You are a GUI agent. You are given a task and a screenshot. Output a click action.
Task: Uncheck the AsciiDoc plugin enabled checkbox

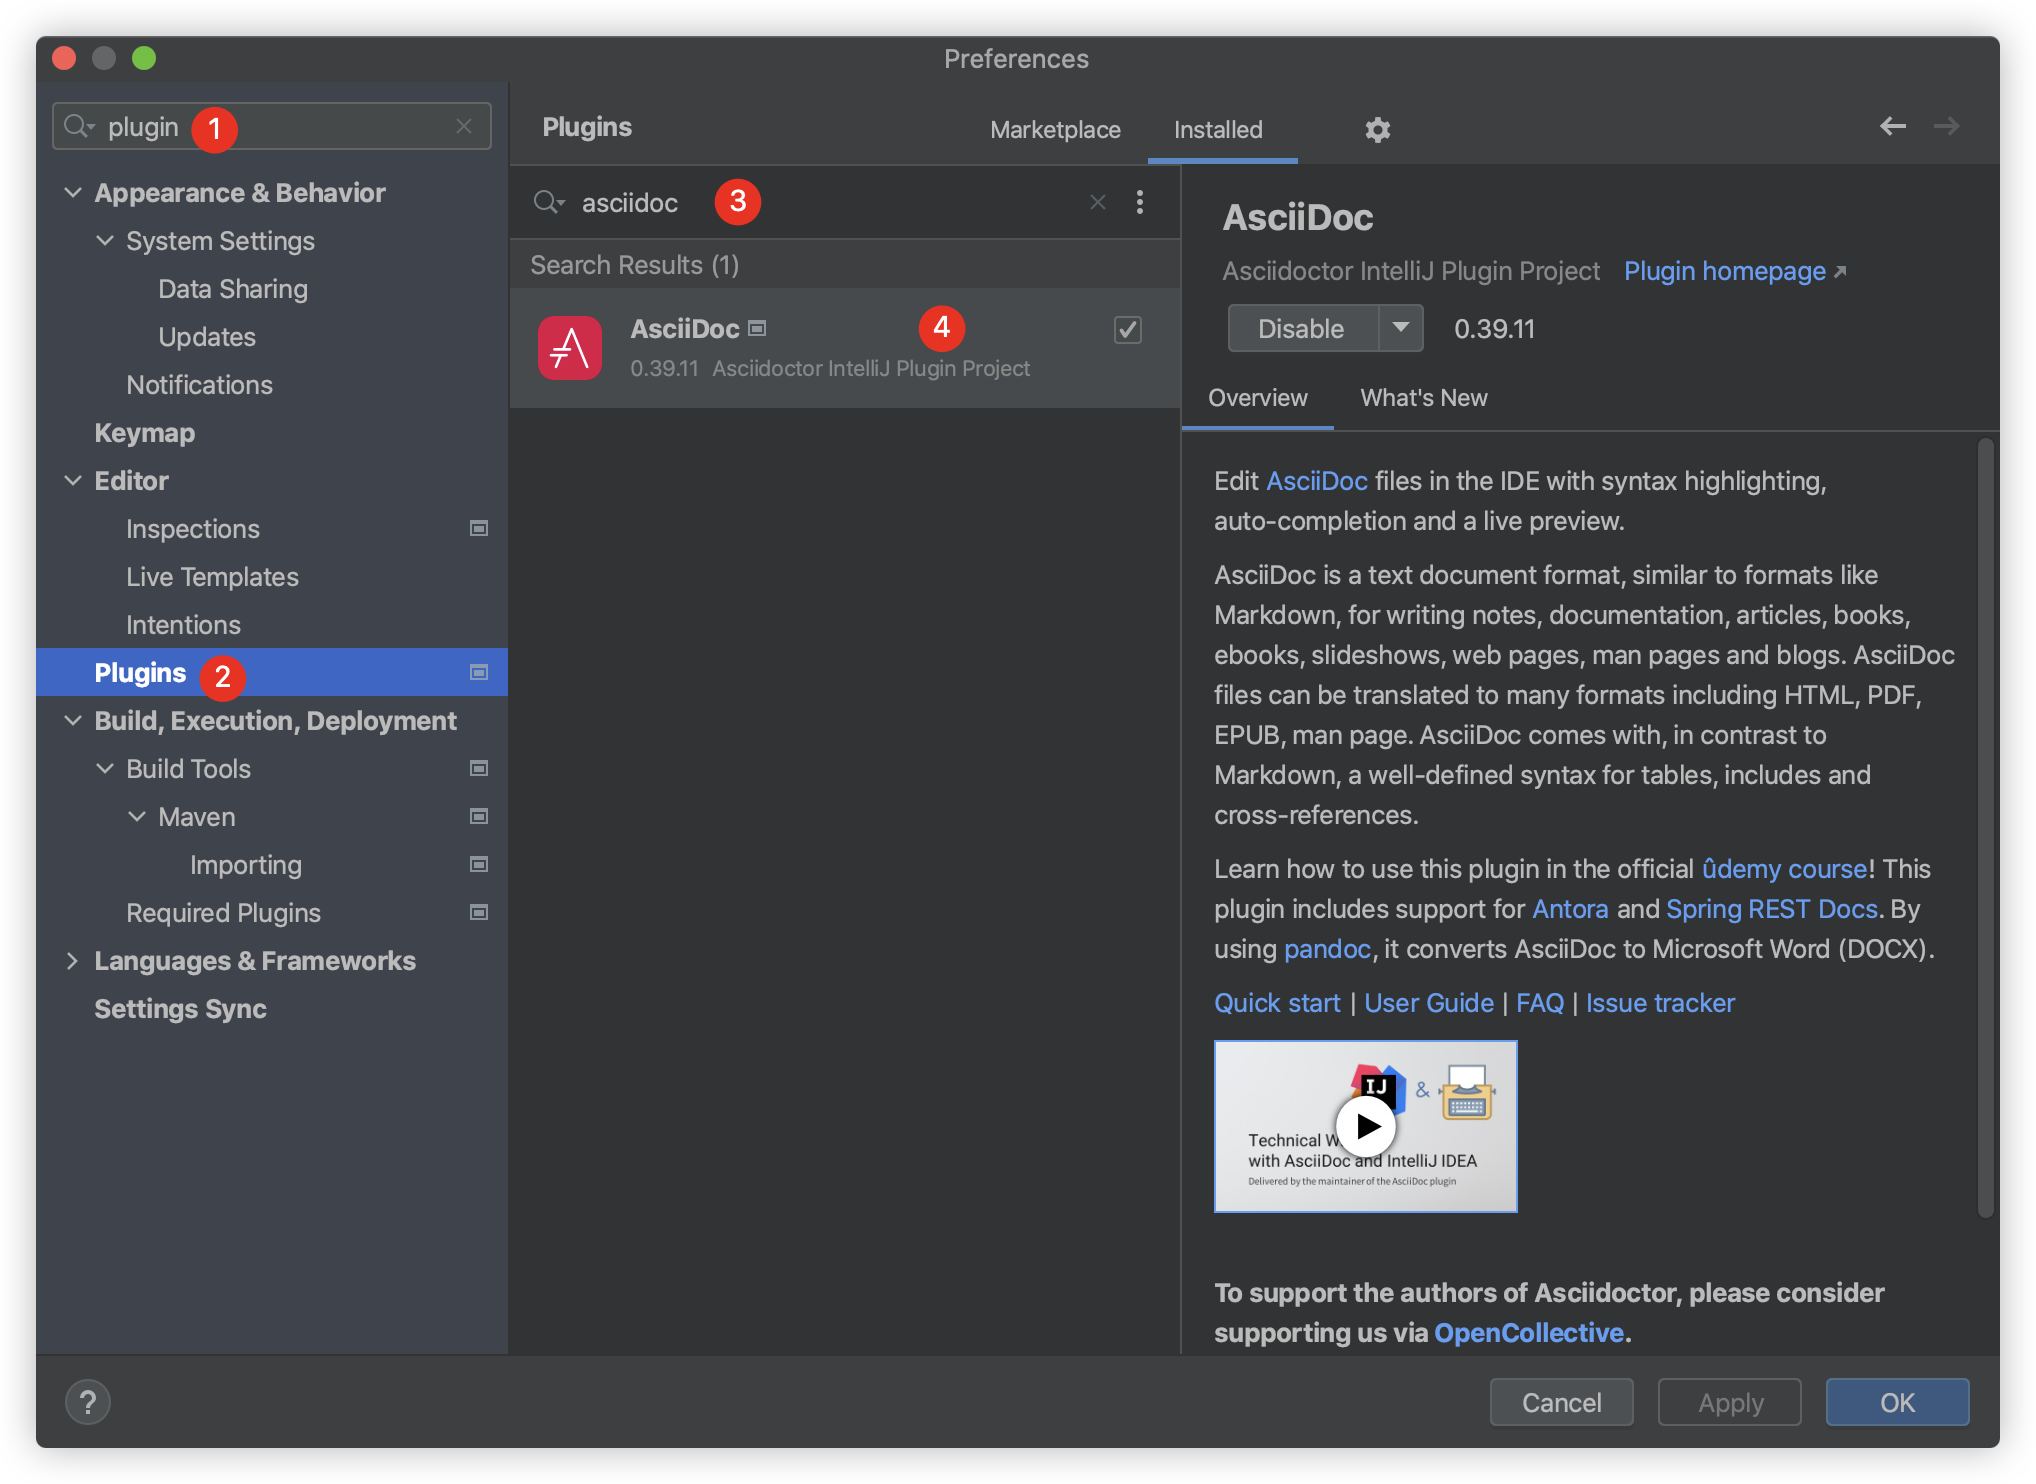[x=1128, y=330]
